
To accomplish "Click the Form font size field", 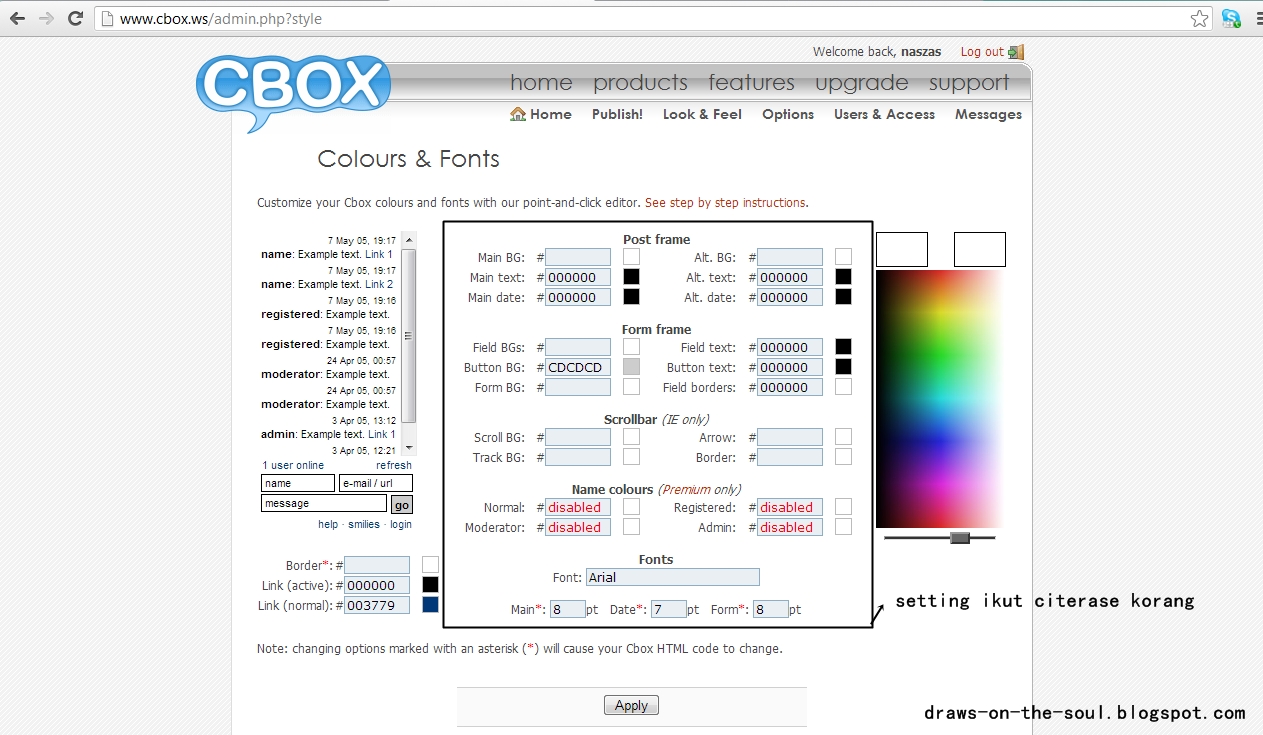I will coord(771,609).
